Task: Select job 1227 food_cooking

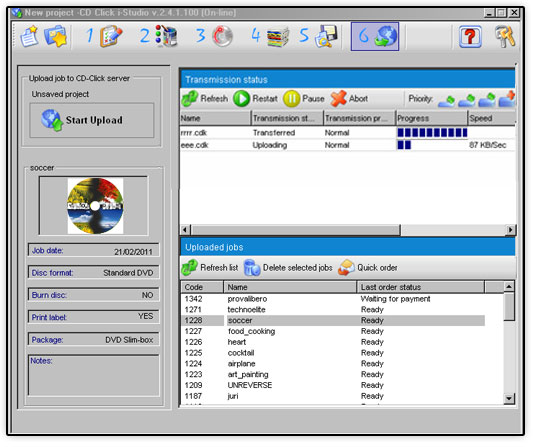Action: pyautogui.click(x=333, y=332)
